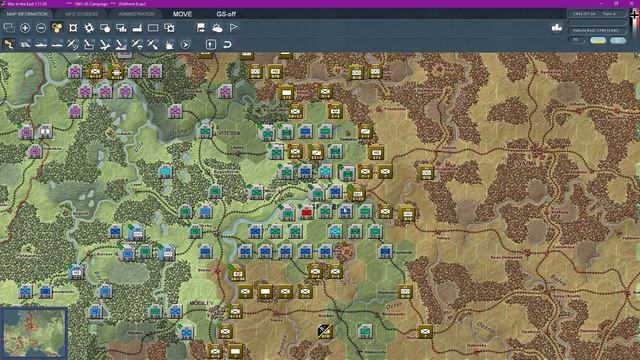
Task: Undo the last move with the curved arrow
Action: click(x=227, y=44)
